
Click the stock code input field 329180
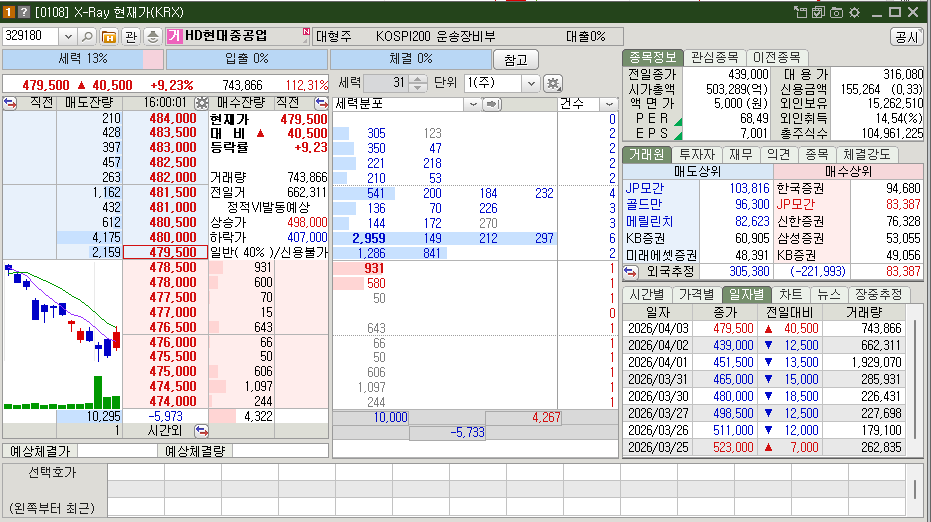coord(31,36)
